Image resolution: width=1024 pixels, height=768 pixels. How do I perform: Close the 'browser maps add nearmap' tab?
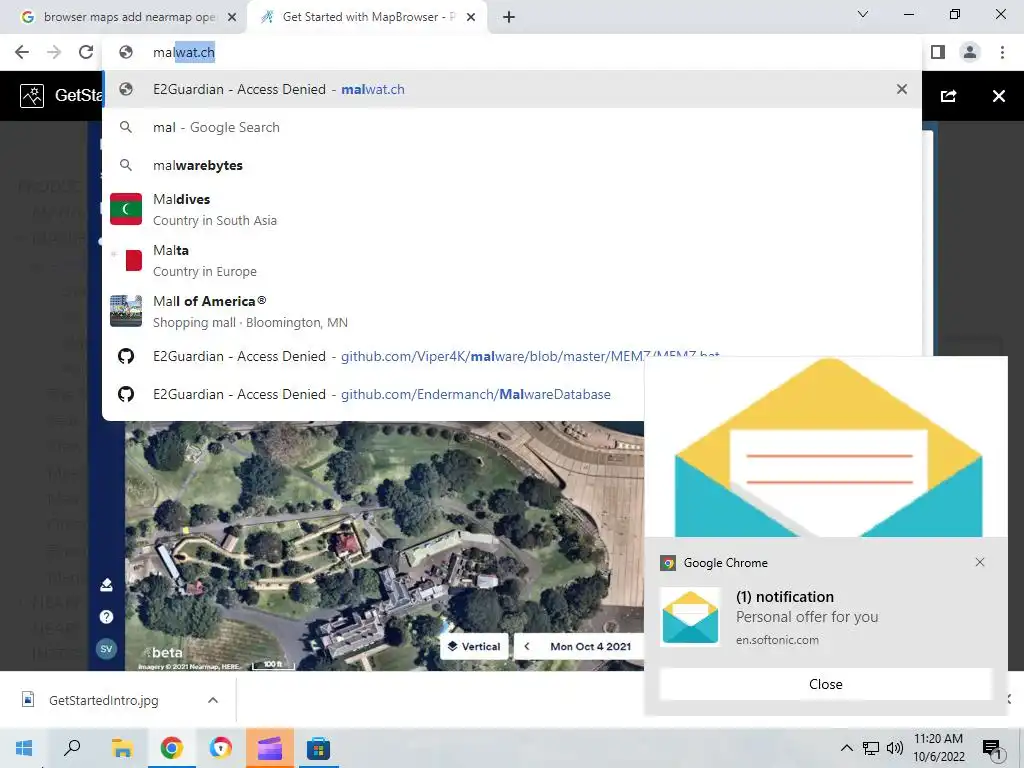tap(232, 18)
